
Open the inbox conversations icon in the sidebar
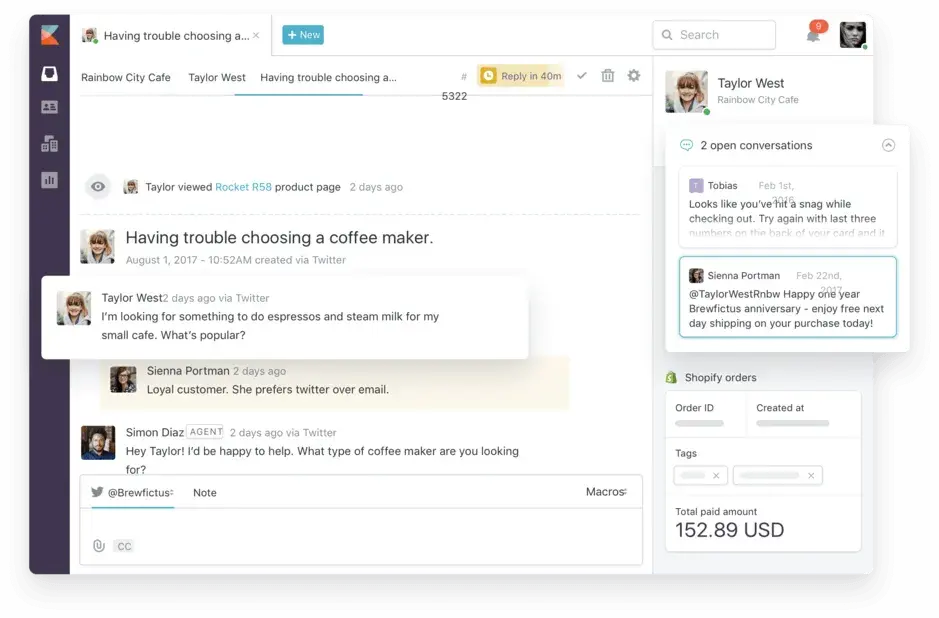pyautogui.click(x=49, y=73)
